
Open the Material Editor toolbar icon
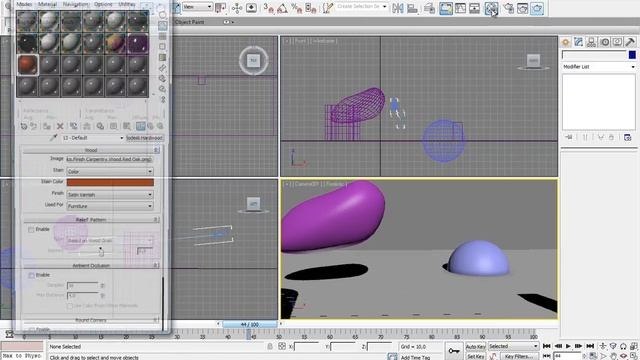tap(491, 8)
